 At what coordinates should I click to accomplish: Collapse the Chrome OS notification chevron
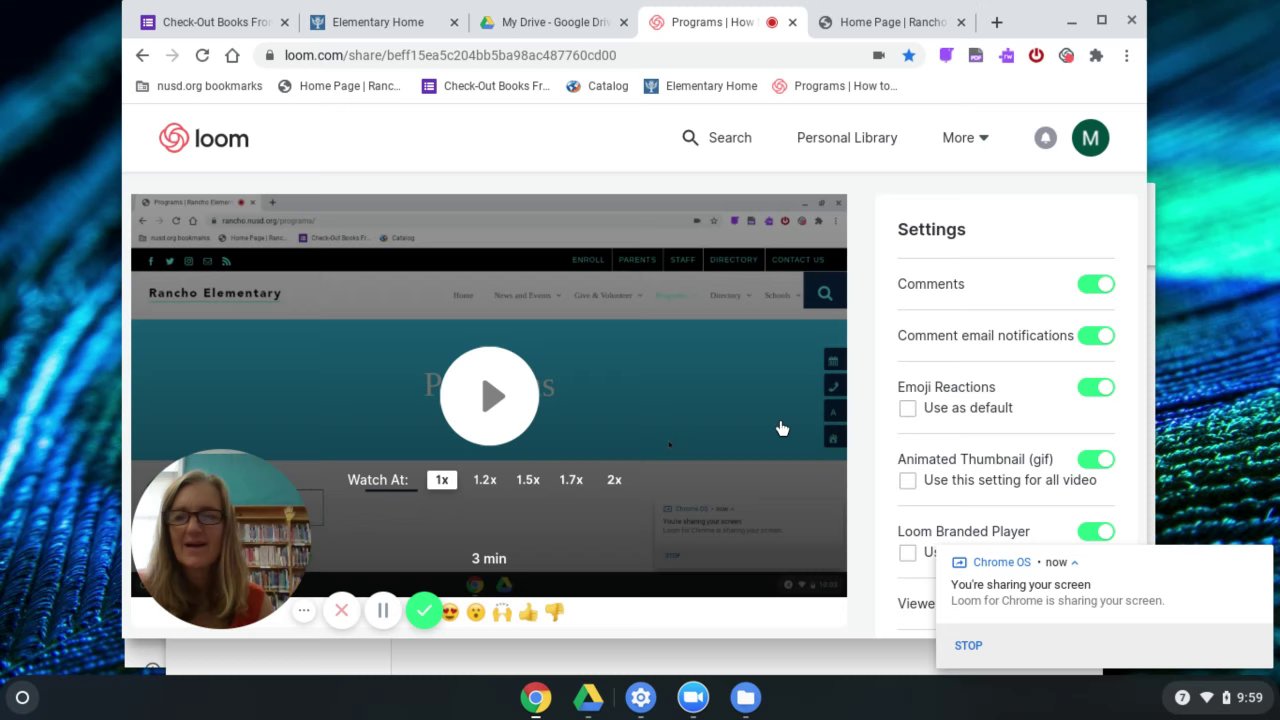coord(1074,562)
